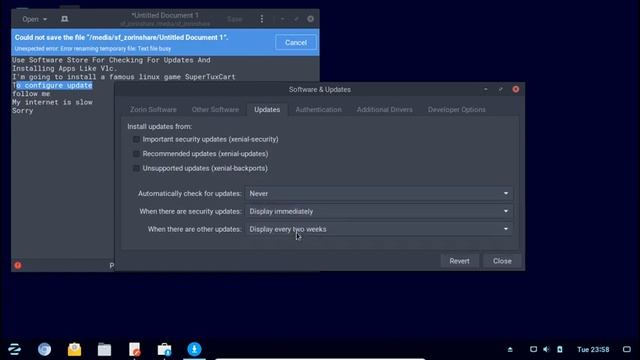Open When there are security updates dropdown
This screenshot has width=640, height=360.
point(379,211)
